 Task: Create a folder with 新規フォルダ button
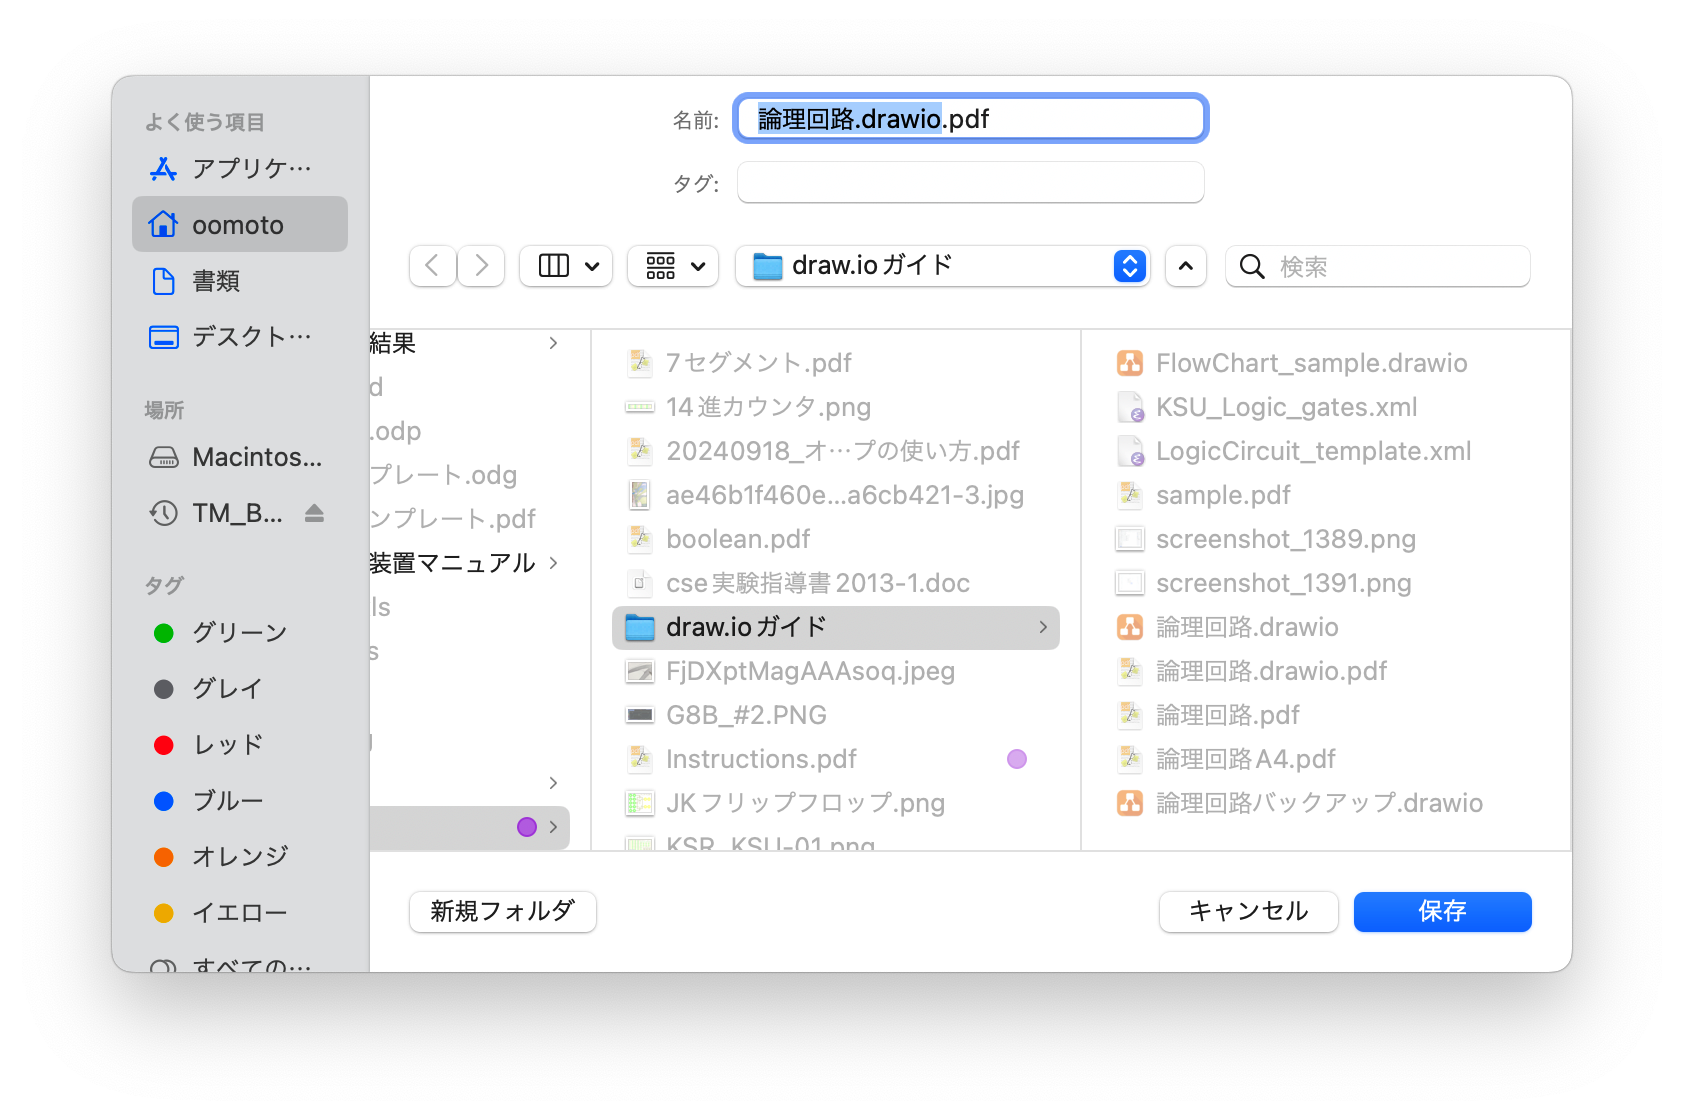[x=502, y=911]
